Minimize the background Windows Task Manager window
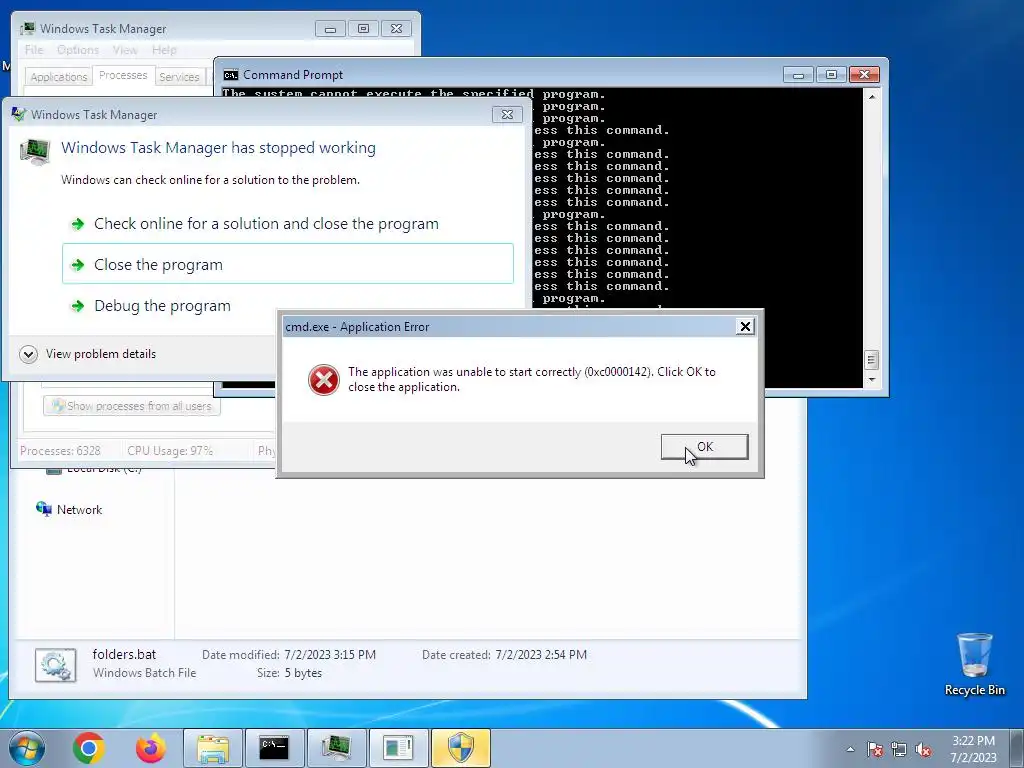The image size is (1024, 768). click(330, 29)
